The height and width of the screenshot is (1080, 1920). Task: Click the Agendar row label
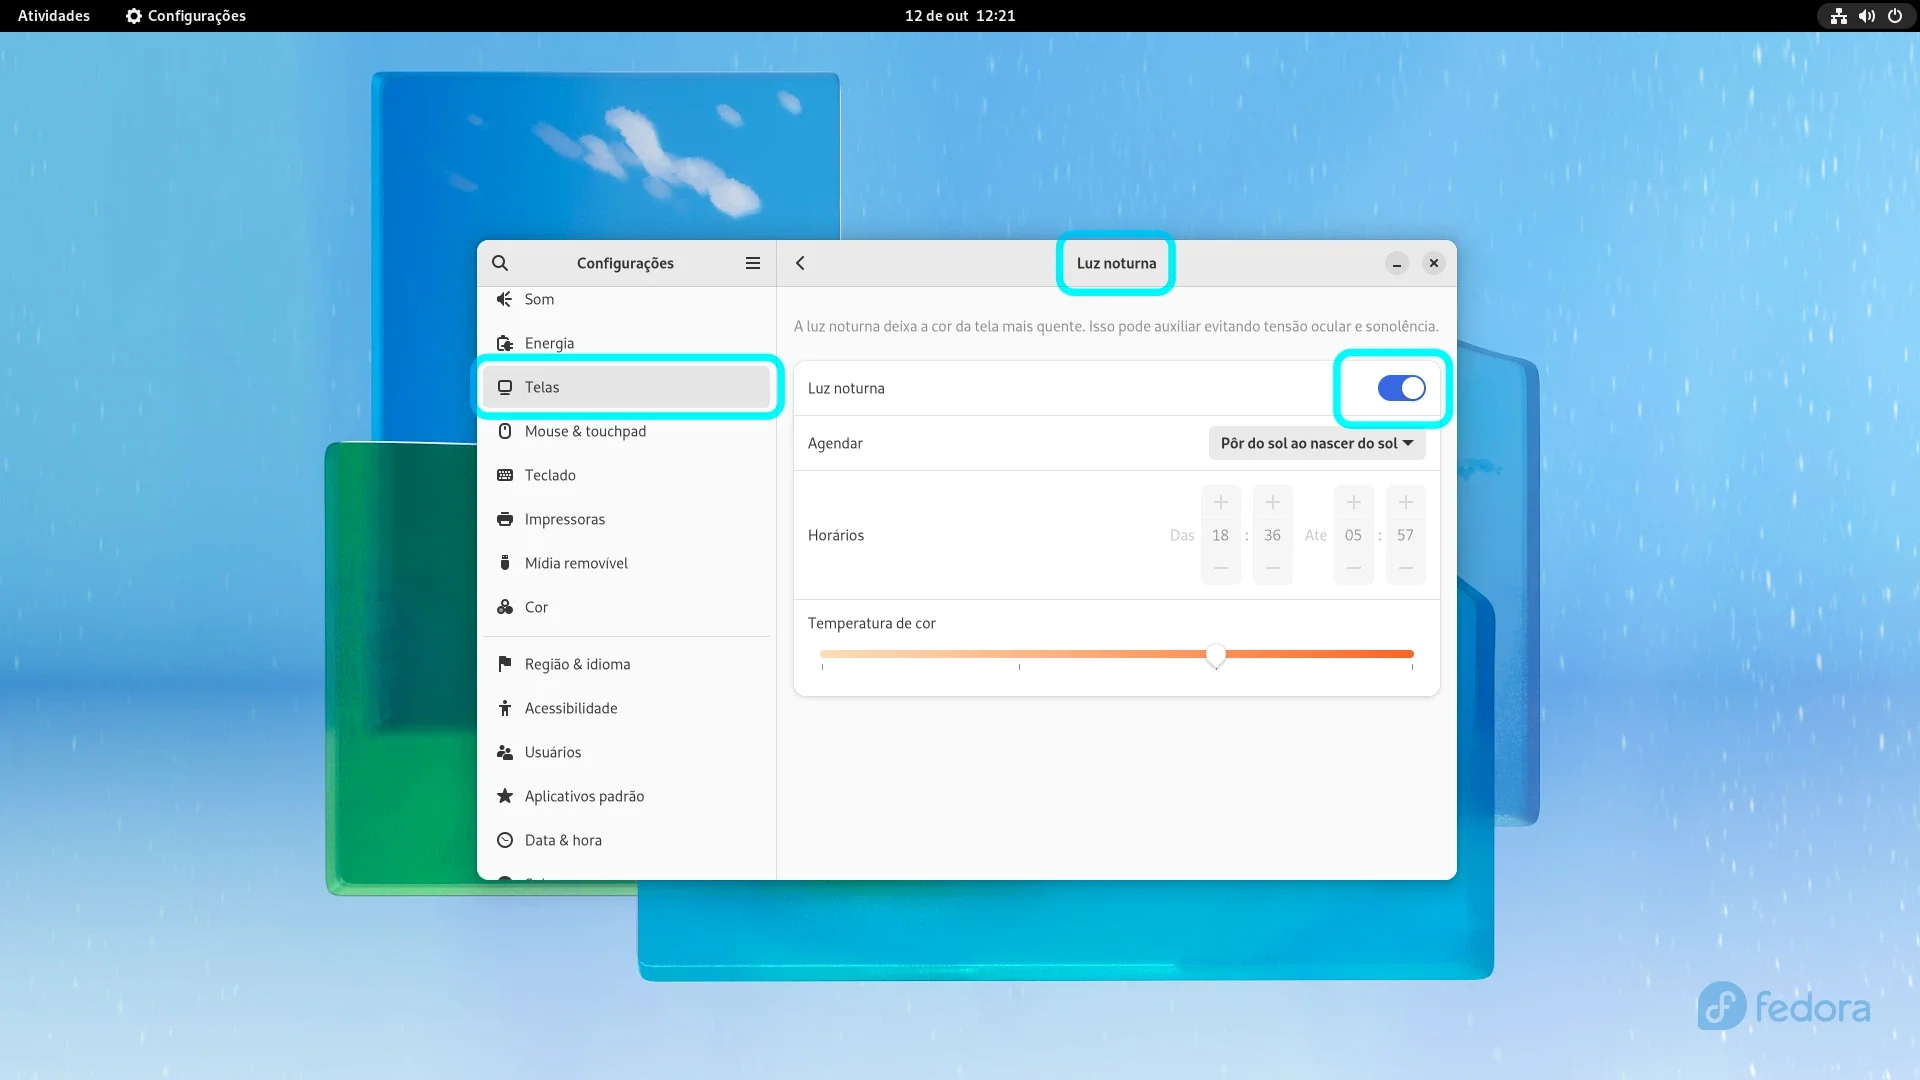point(835,443)
